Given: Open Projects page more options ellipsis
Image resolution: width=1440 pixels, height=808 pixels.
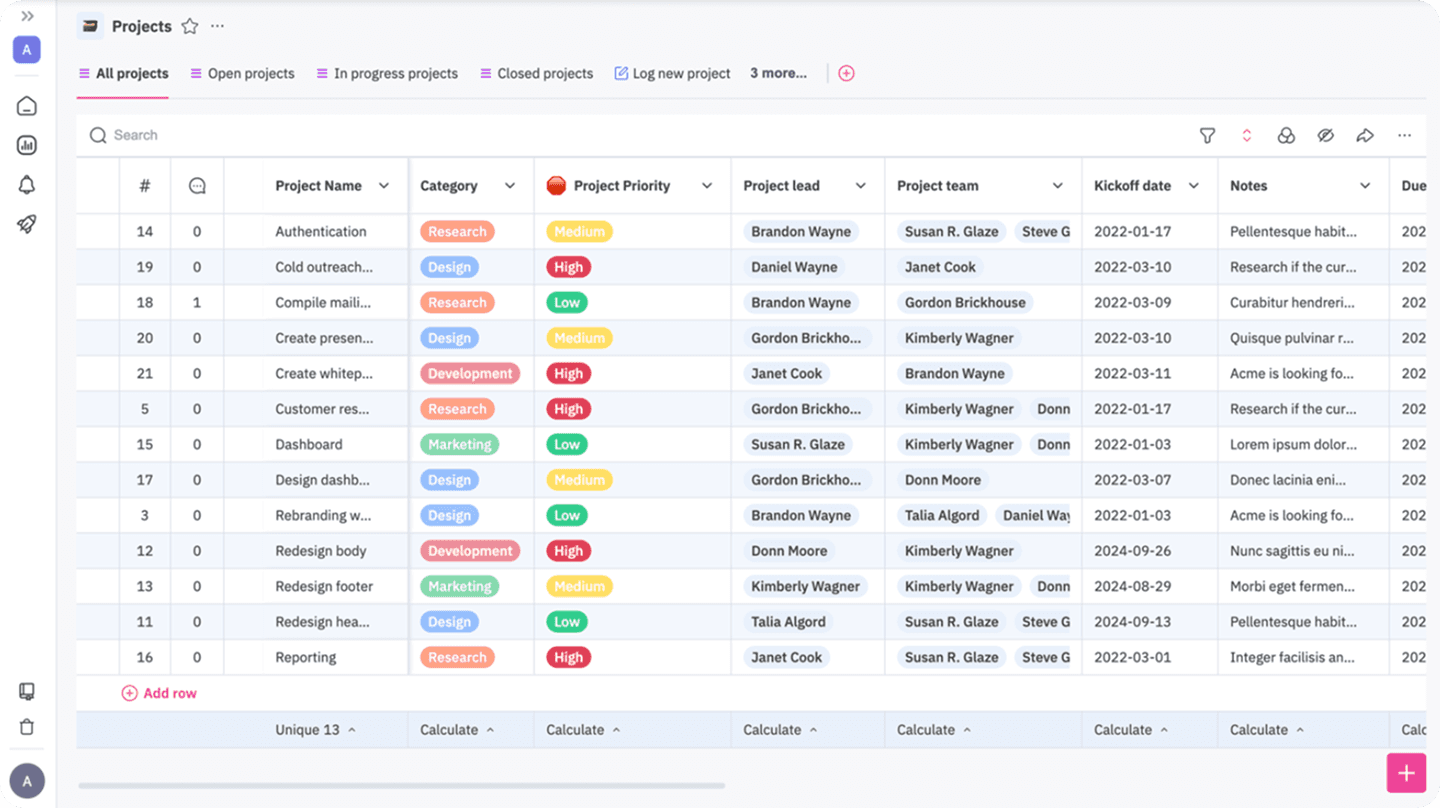Looking at the screenshot, I should coord(218,26).
